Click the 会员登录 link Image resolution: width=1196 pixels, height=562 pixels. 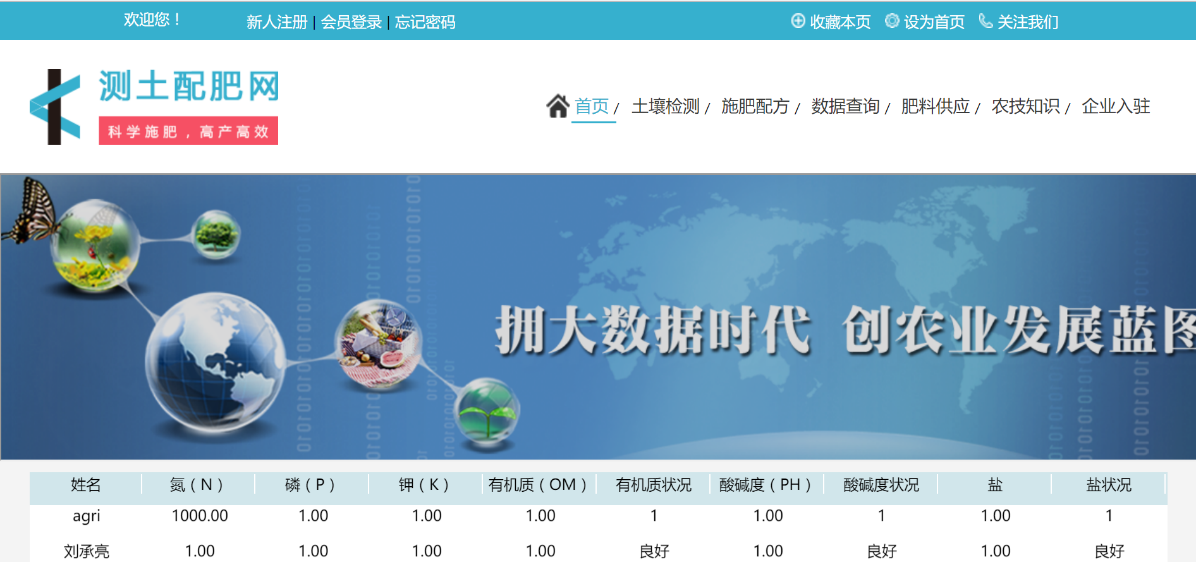tap(351, 22)
